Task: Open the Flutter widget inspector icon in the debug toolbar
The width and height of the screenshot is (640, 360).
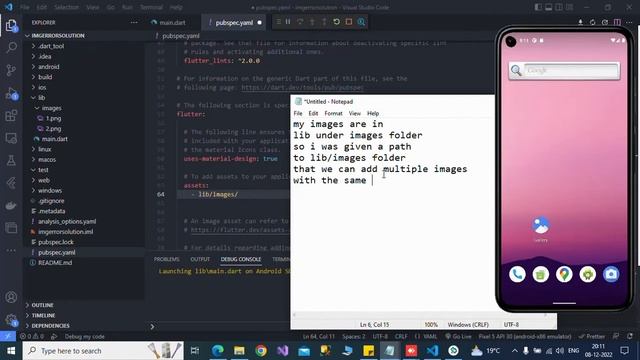Action: [361, 22]
